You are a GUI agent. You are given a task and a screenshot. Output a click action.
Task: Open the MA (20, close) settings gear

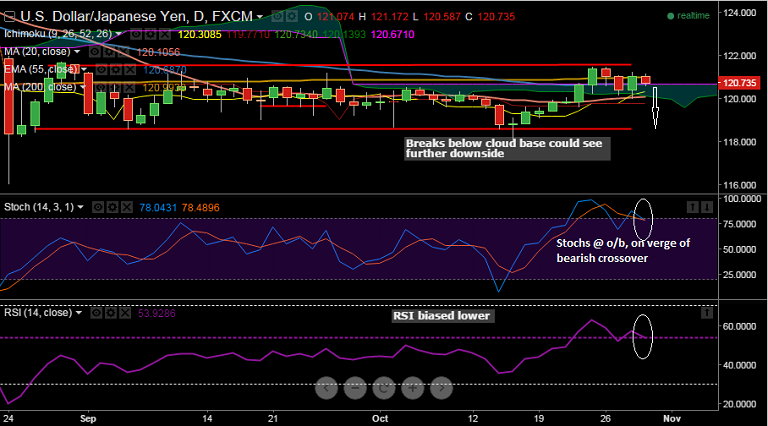pos(109,52)
